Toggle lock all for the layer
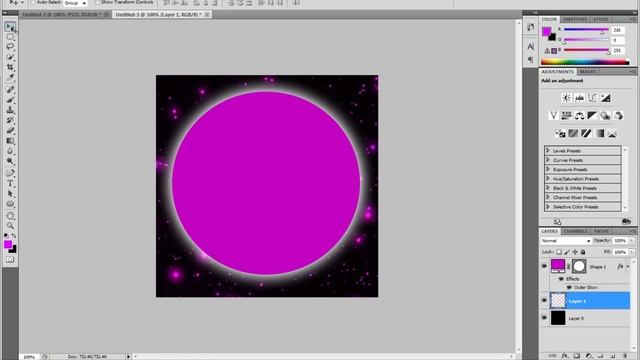Viewport: 640px width, 360px height. pos(583,252)
